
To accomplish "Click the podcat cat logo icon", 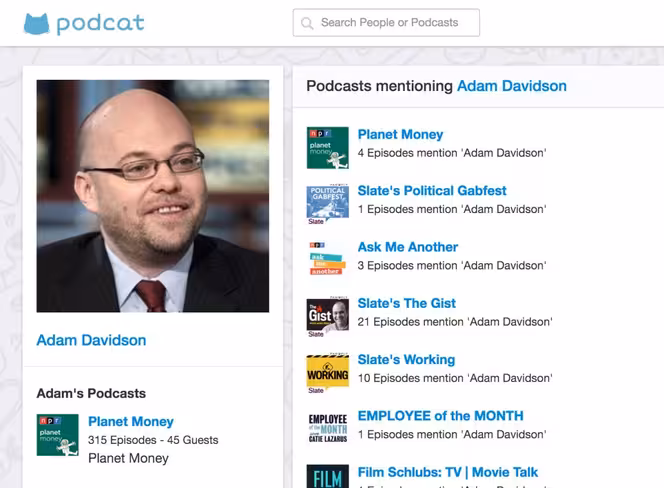I will [x=36, y=23].
